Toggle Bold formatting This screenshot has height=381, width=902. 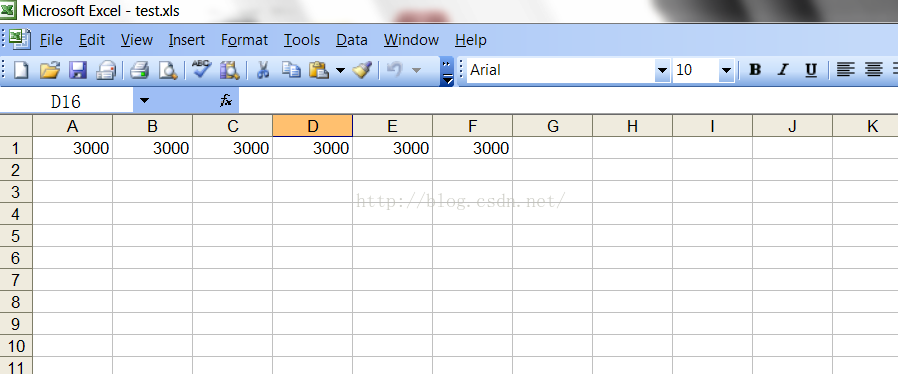click(755, 70)
